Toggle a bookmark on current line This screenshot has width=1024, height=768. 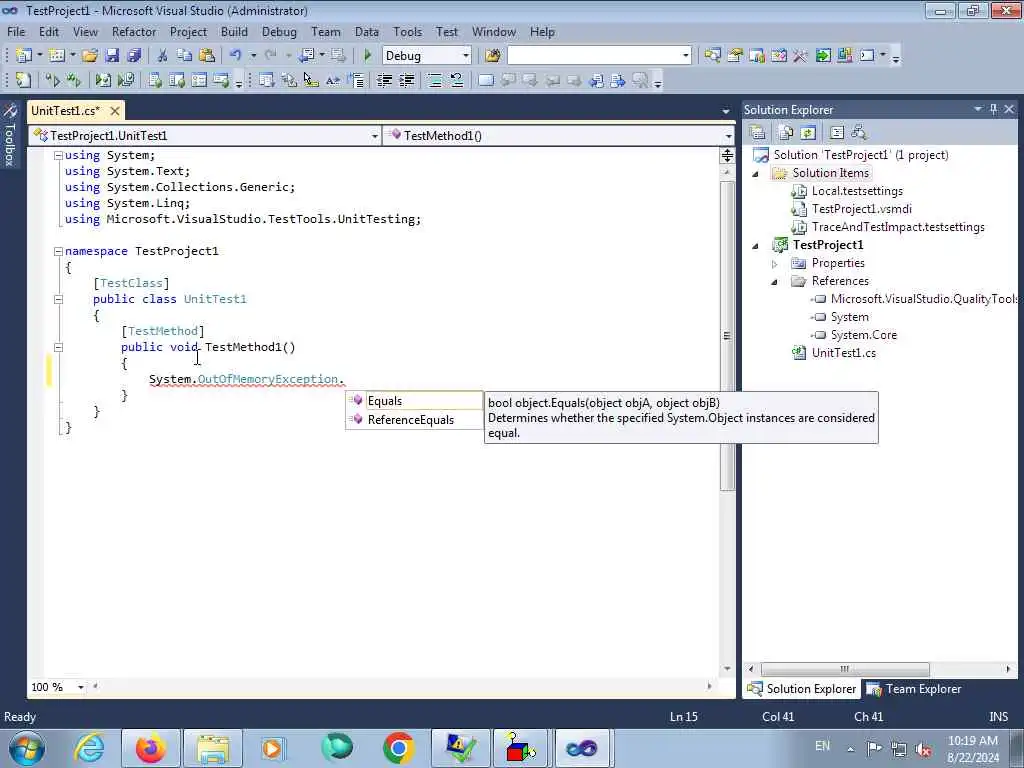pyautogui.click(x=486, y=80)
